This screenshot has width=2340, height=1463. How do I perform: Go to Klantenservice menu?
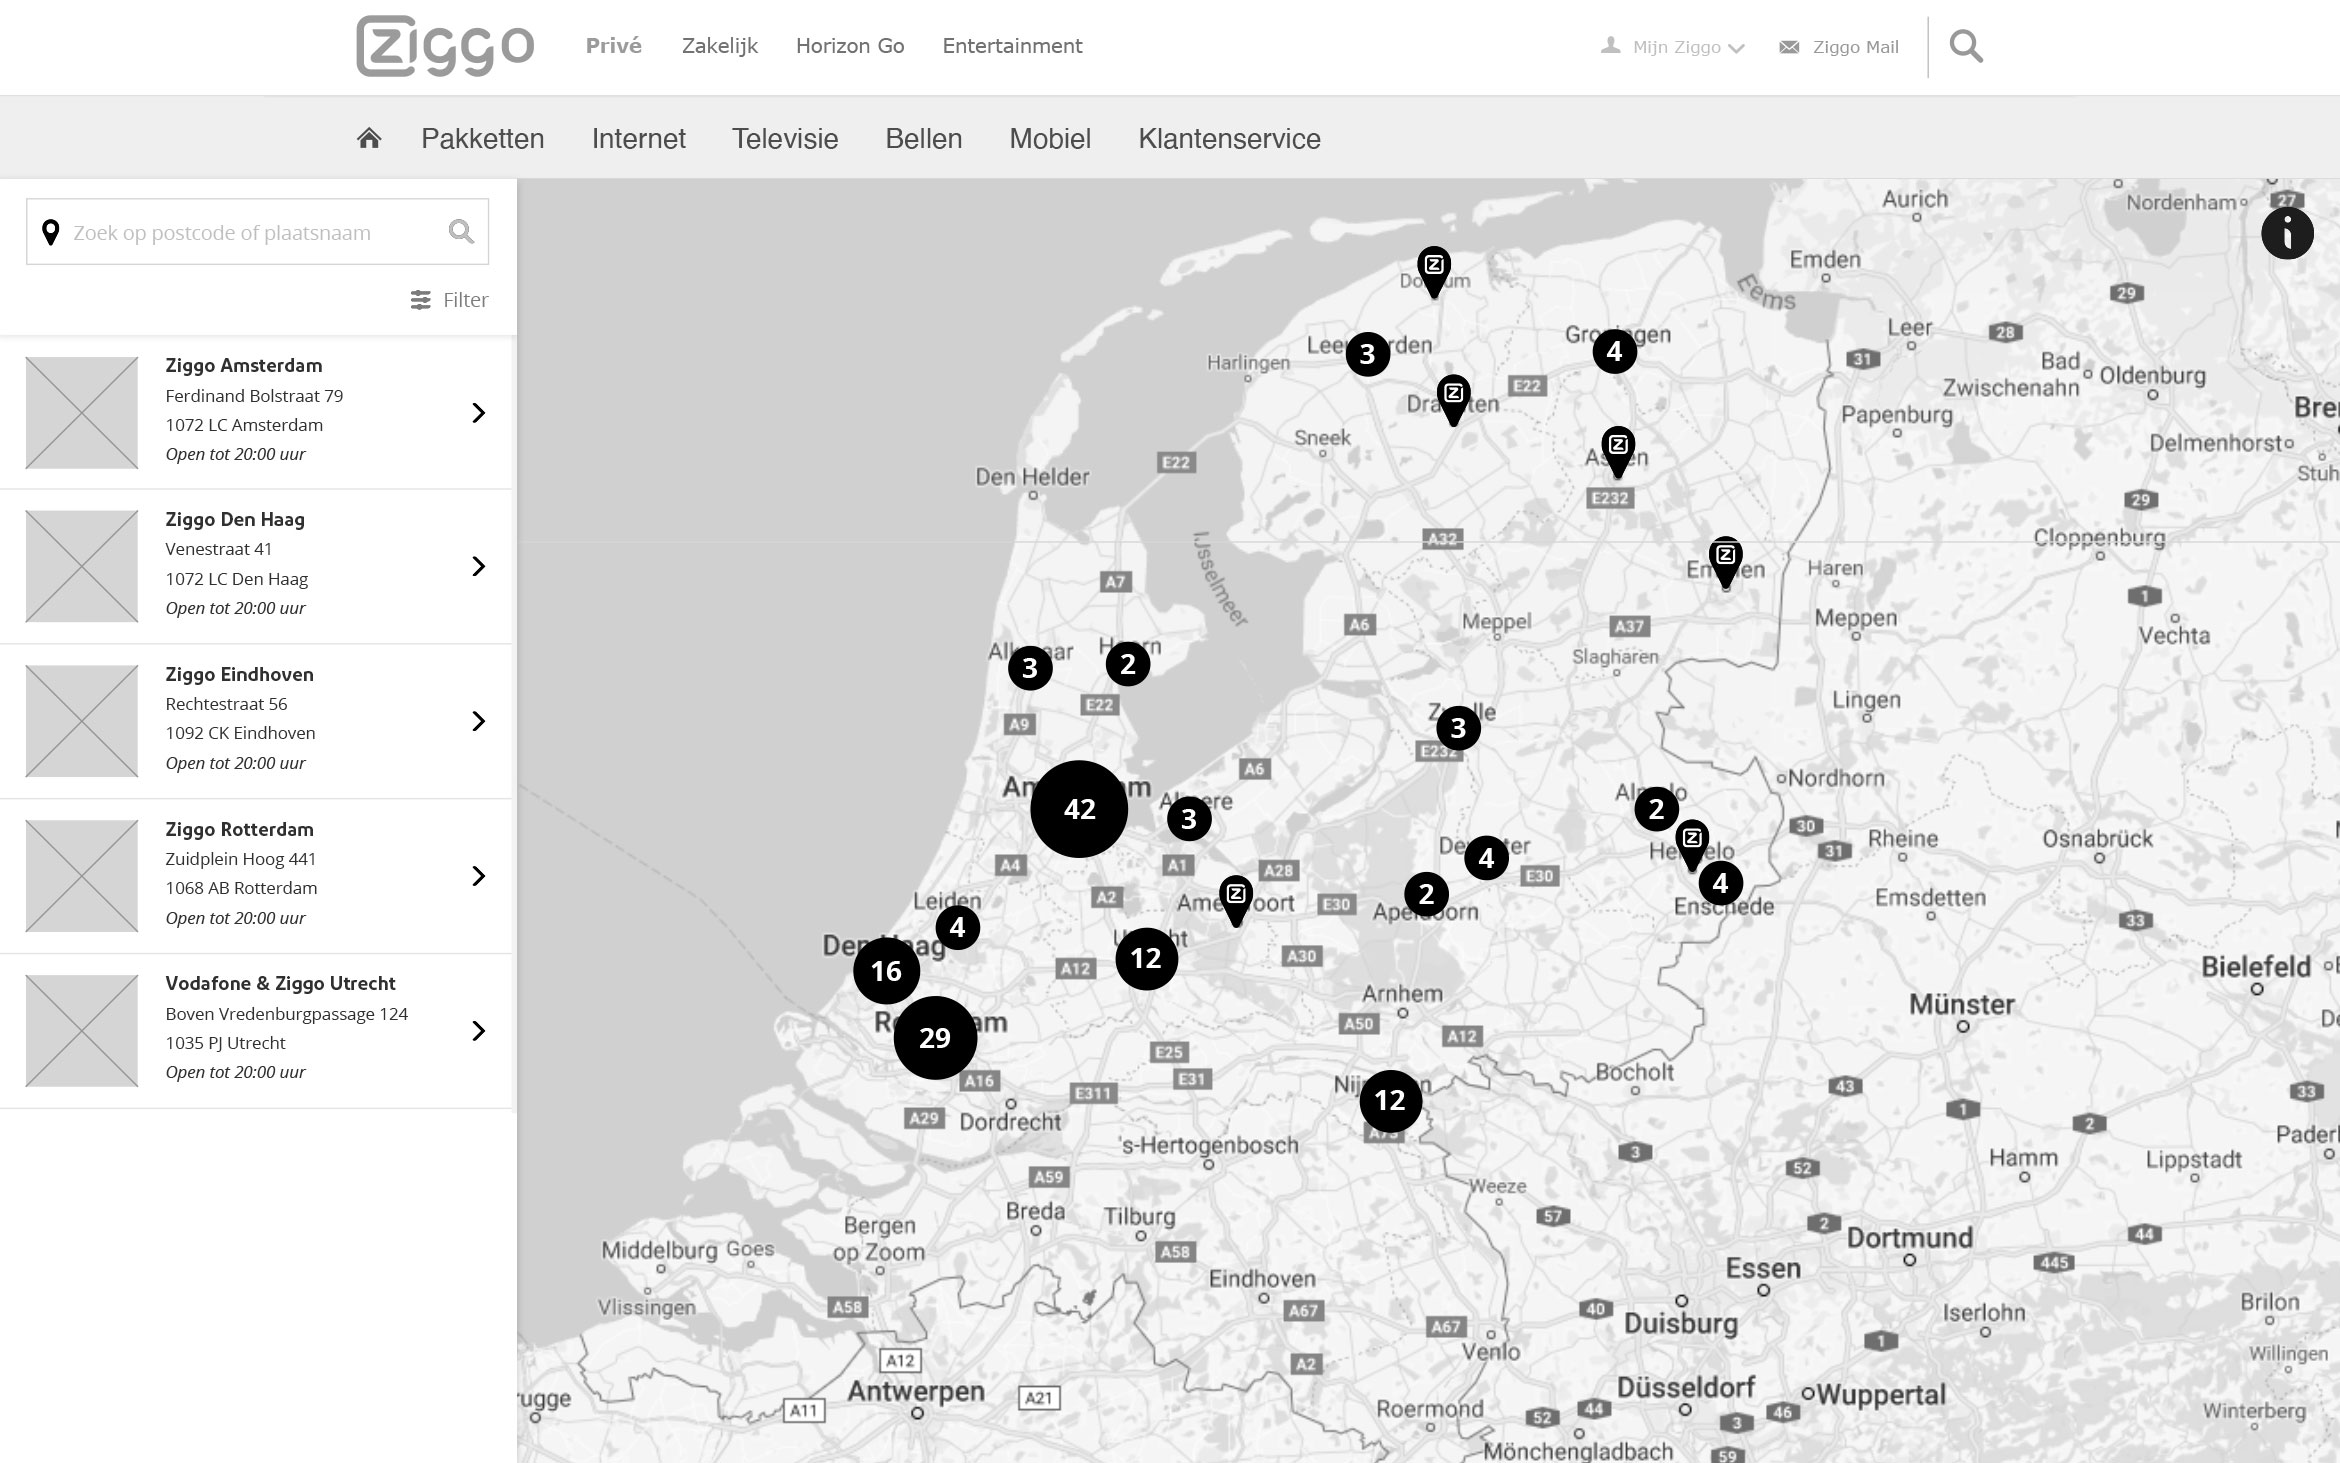click(1229, 138)
